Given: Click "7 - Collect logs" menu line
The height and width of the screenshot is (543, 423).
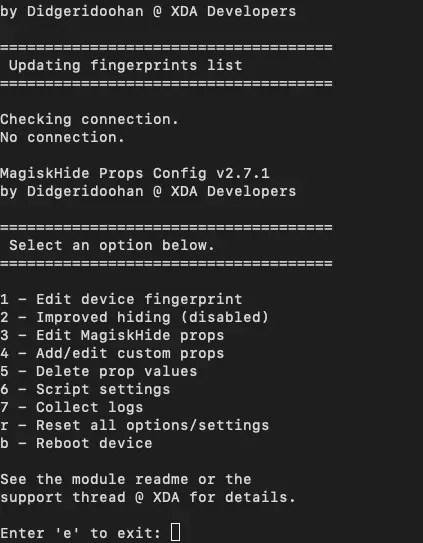Looking at the screenshot, I should point(72,408).
